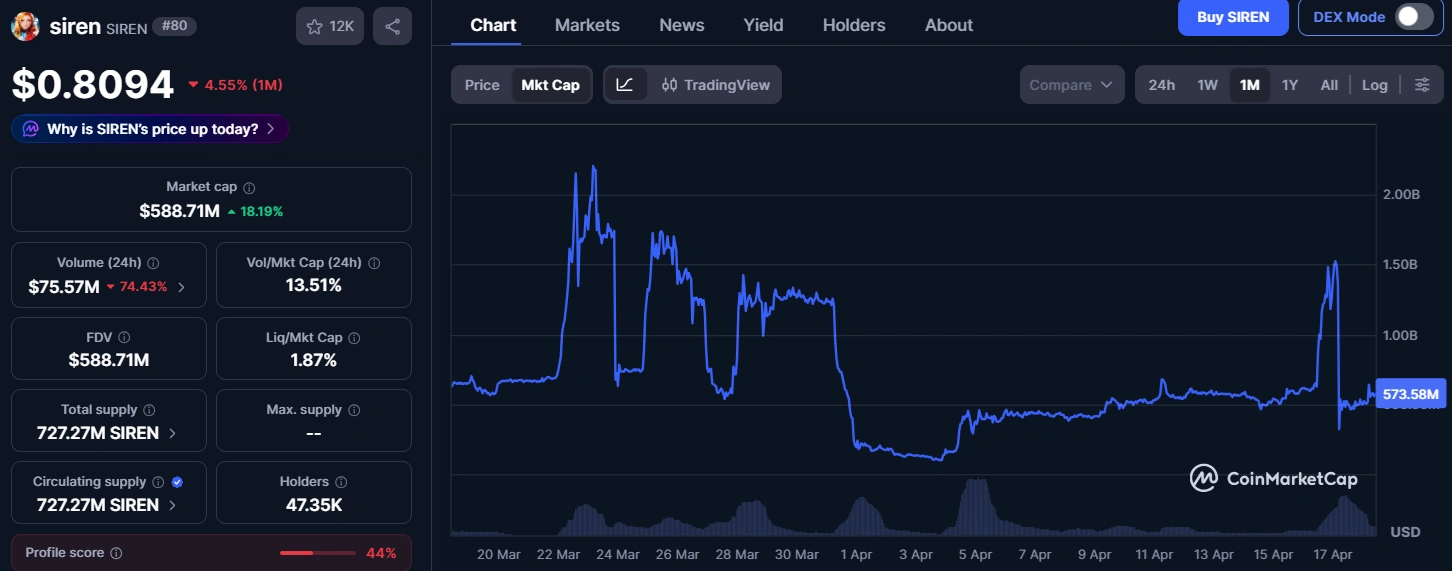
Task: Click the $588.71M Market cap value
Action: point(180,211)
